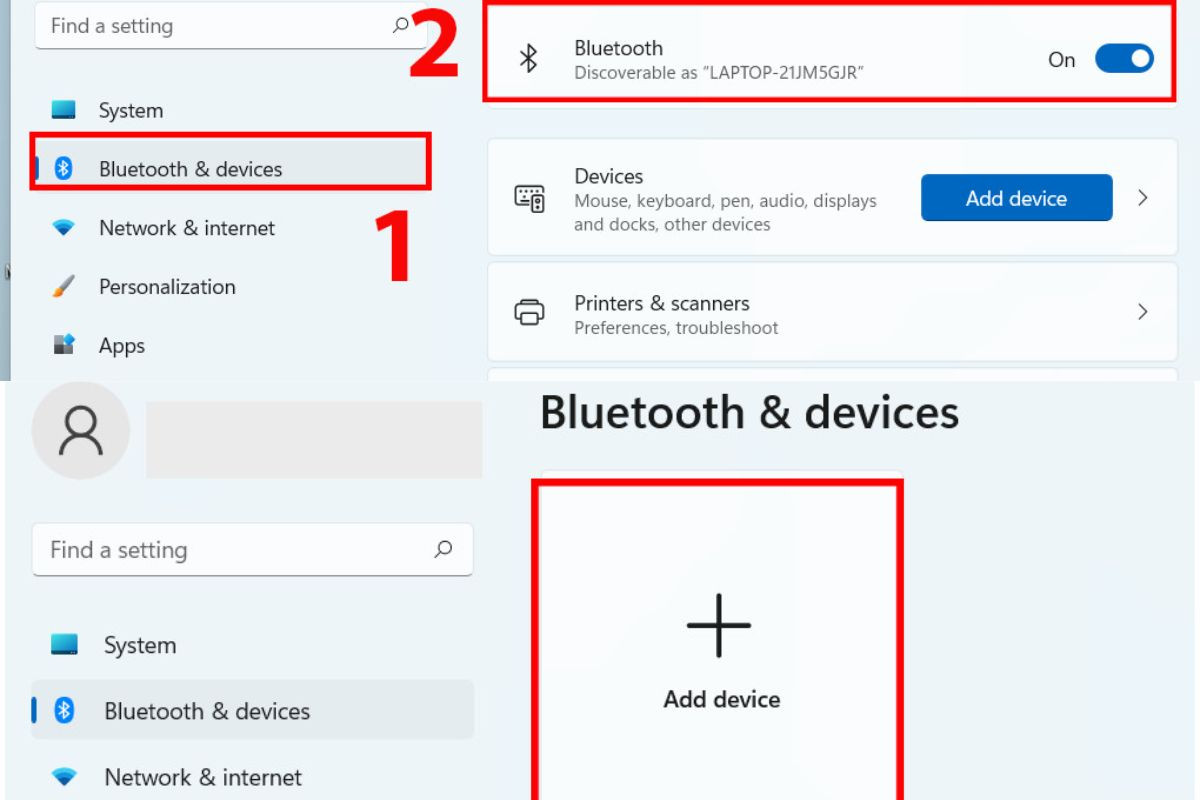The width and height of the screenshot is (1200, 800).
Task: Click the System monitor icon in lower sidebar
Action: tap(64, 645)
